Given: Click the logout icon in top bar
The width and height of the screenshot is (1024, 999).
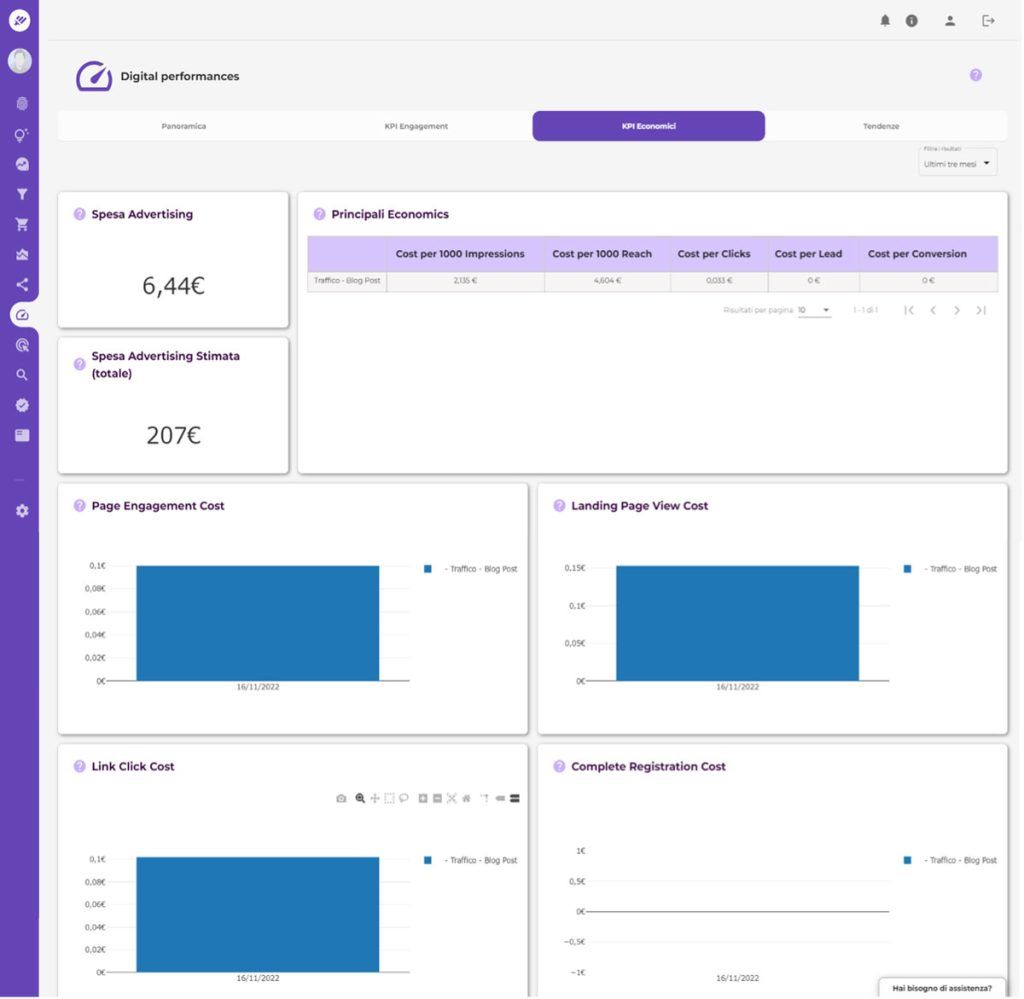Looking at the screenshot, I should (988, 21).
